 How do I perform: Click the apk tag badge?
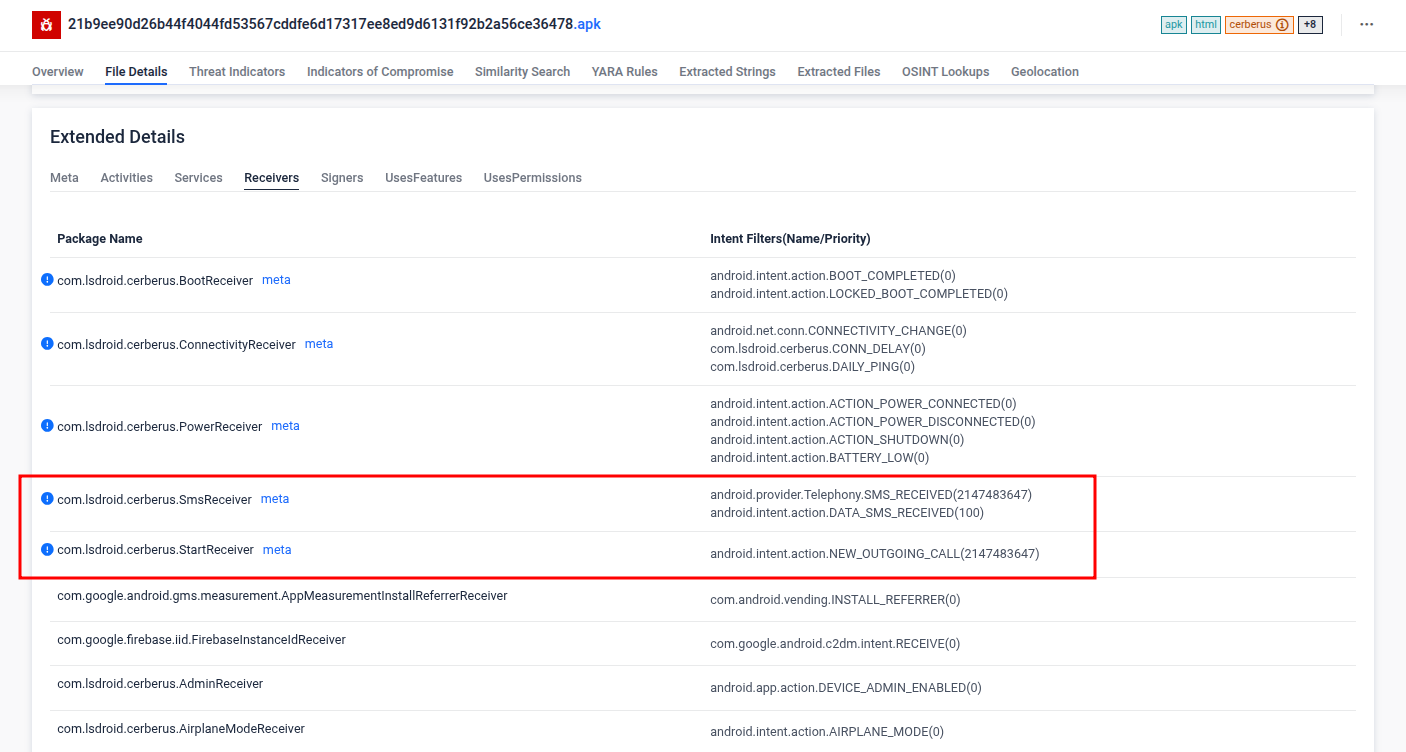[1173, 24]
